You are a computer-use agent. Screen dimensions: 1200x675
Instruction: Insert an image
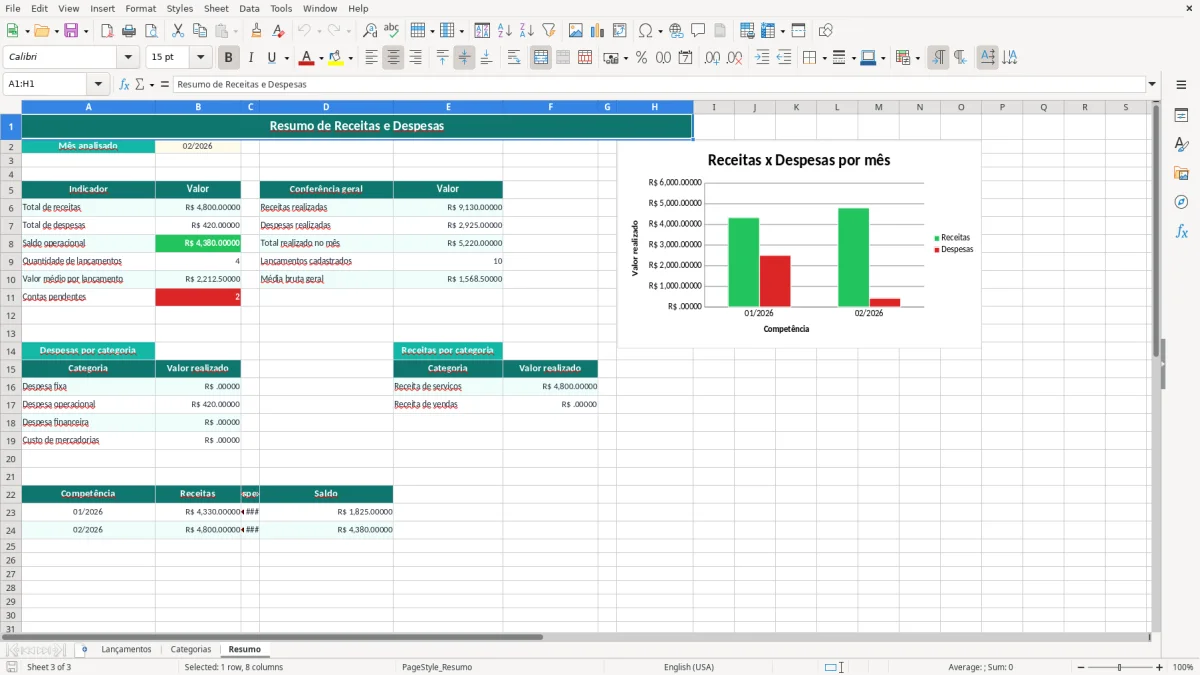576,31
